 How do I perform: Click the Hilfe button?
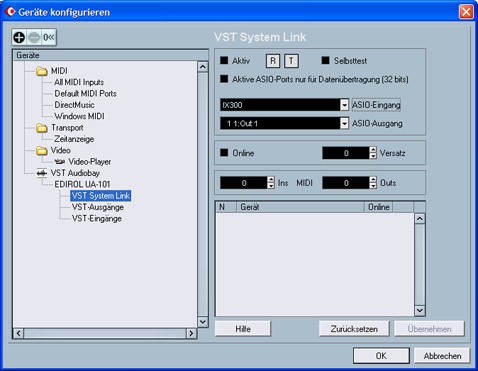243,329
